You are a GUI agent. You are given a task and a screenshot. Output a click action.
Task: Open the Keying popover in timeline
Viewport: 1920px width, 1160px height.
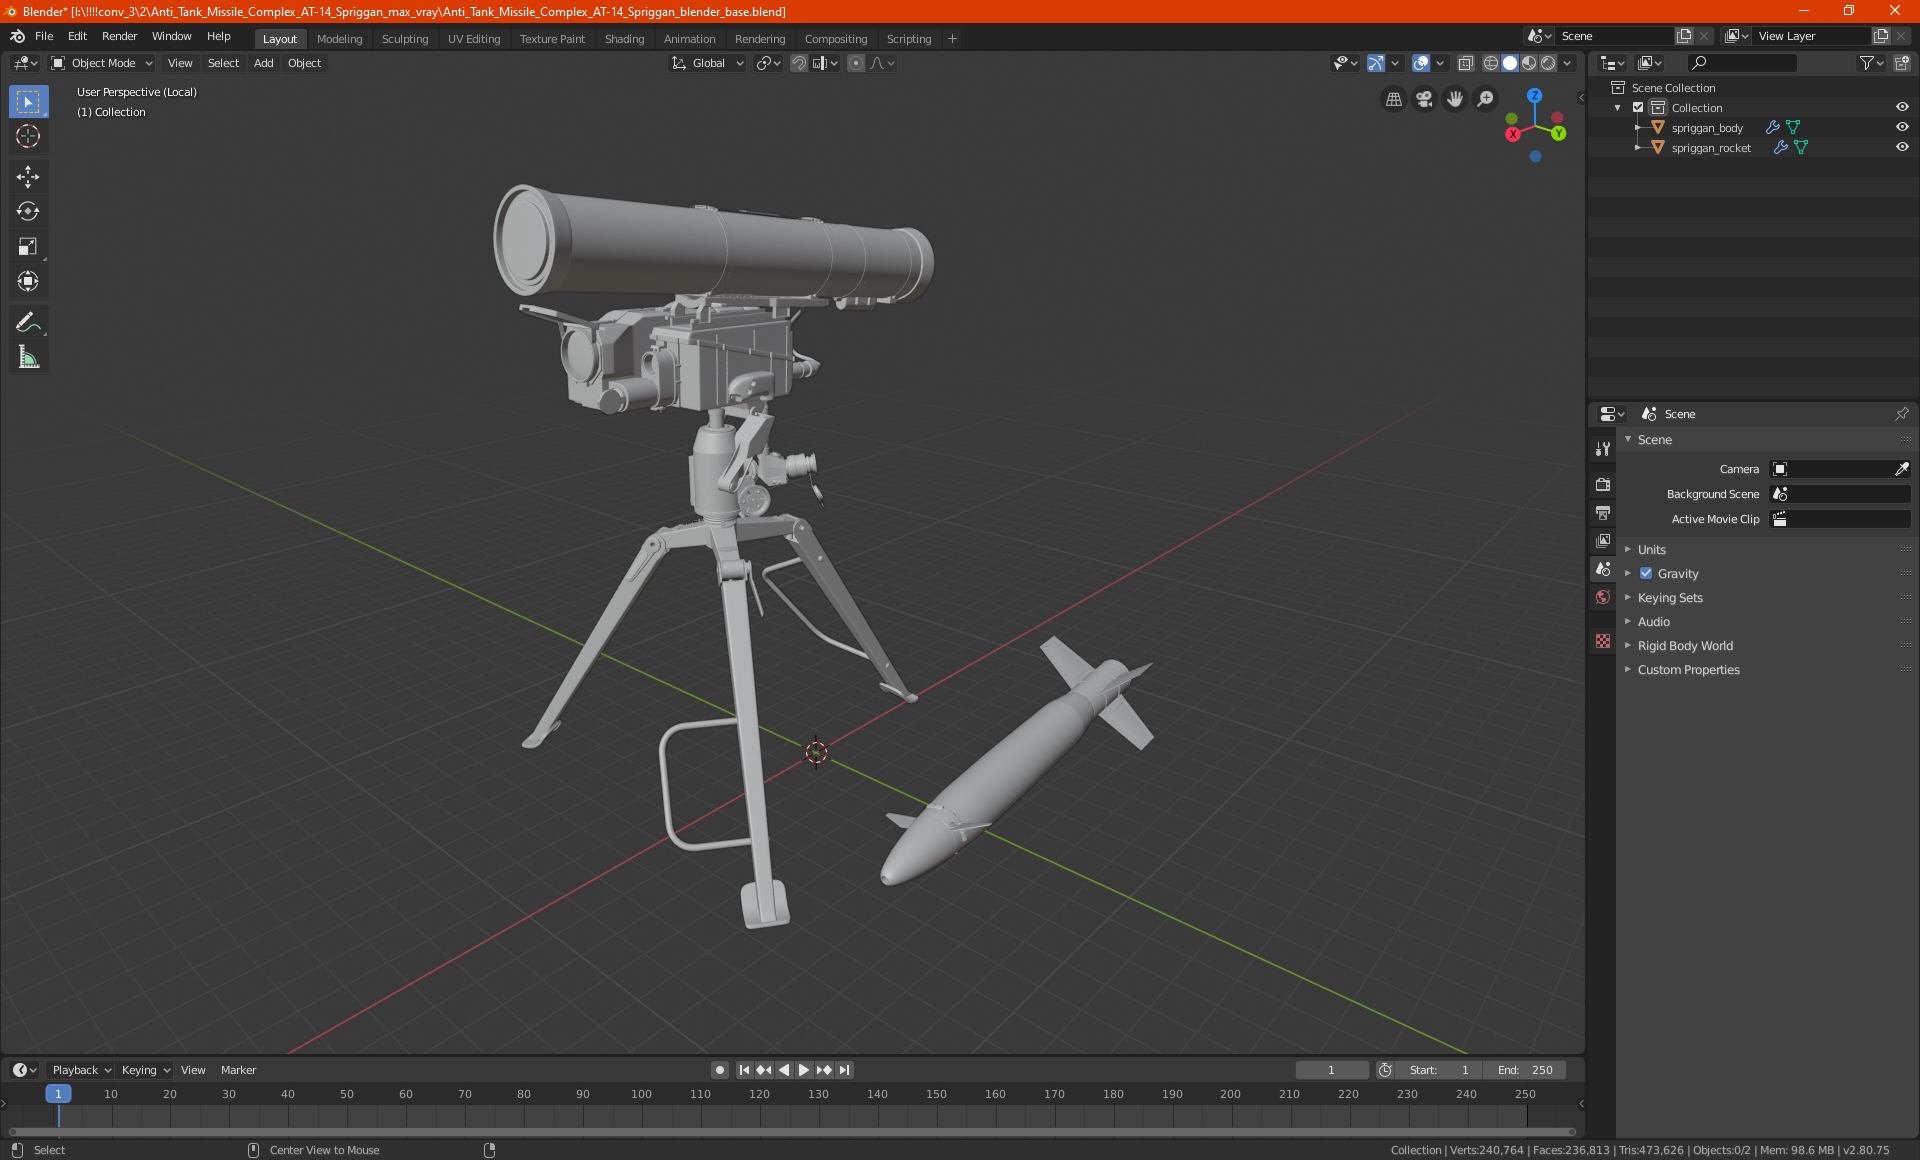tap(145, 1070)
